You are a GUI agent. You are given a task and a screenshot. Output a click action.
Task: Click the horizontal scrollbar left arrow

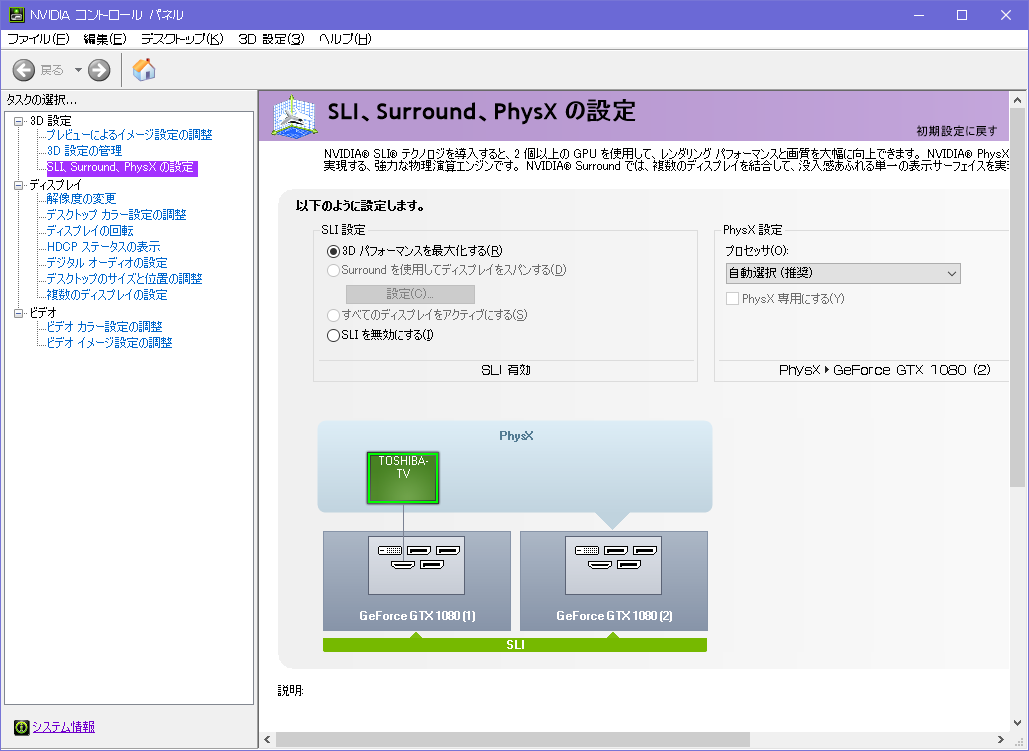pyautogui.click(x=267, y=740)
